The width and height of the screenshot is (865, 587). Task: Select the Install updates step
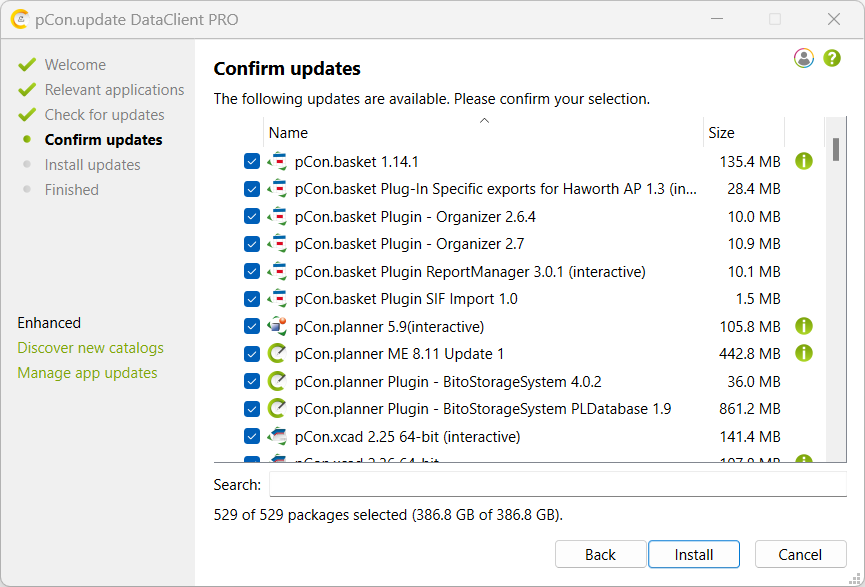coord(92,164)
